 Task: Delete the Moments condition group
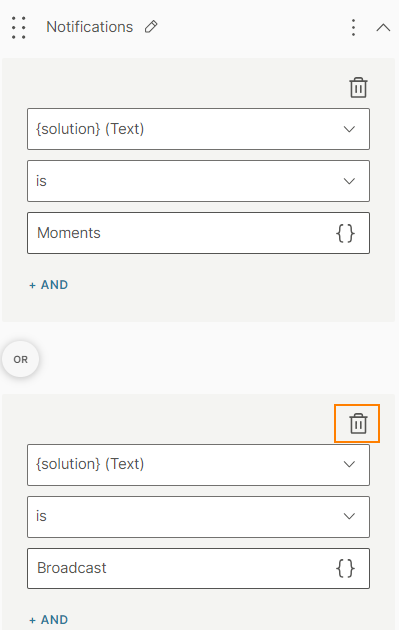point(358,88)
